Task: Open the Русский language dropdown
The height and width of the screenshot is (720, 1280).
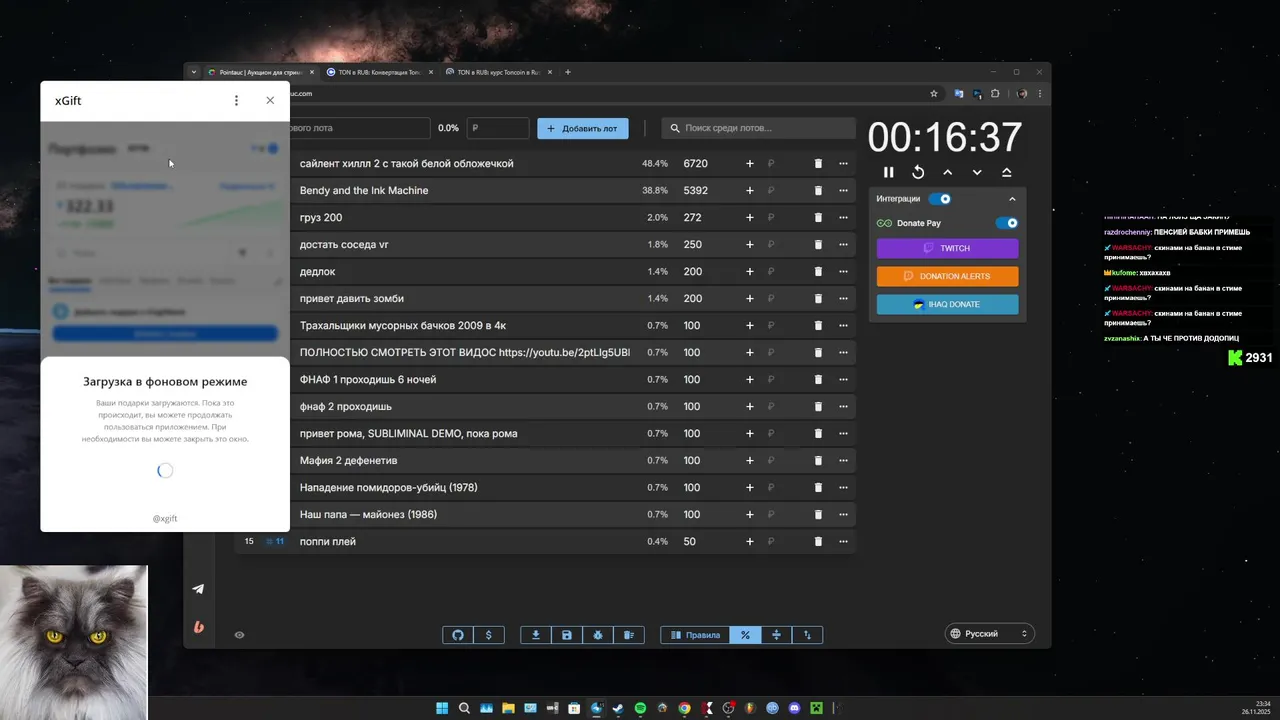Action: click(989, 634)
